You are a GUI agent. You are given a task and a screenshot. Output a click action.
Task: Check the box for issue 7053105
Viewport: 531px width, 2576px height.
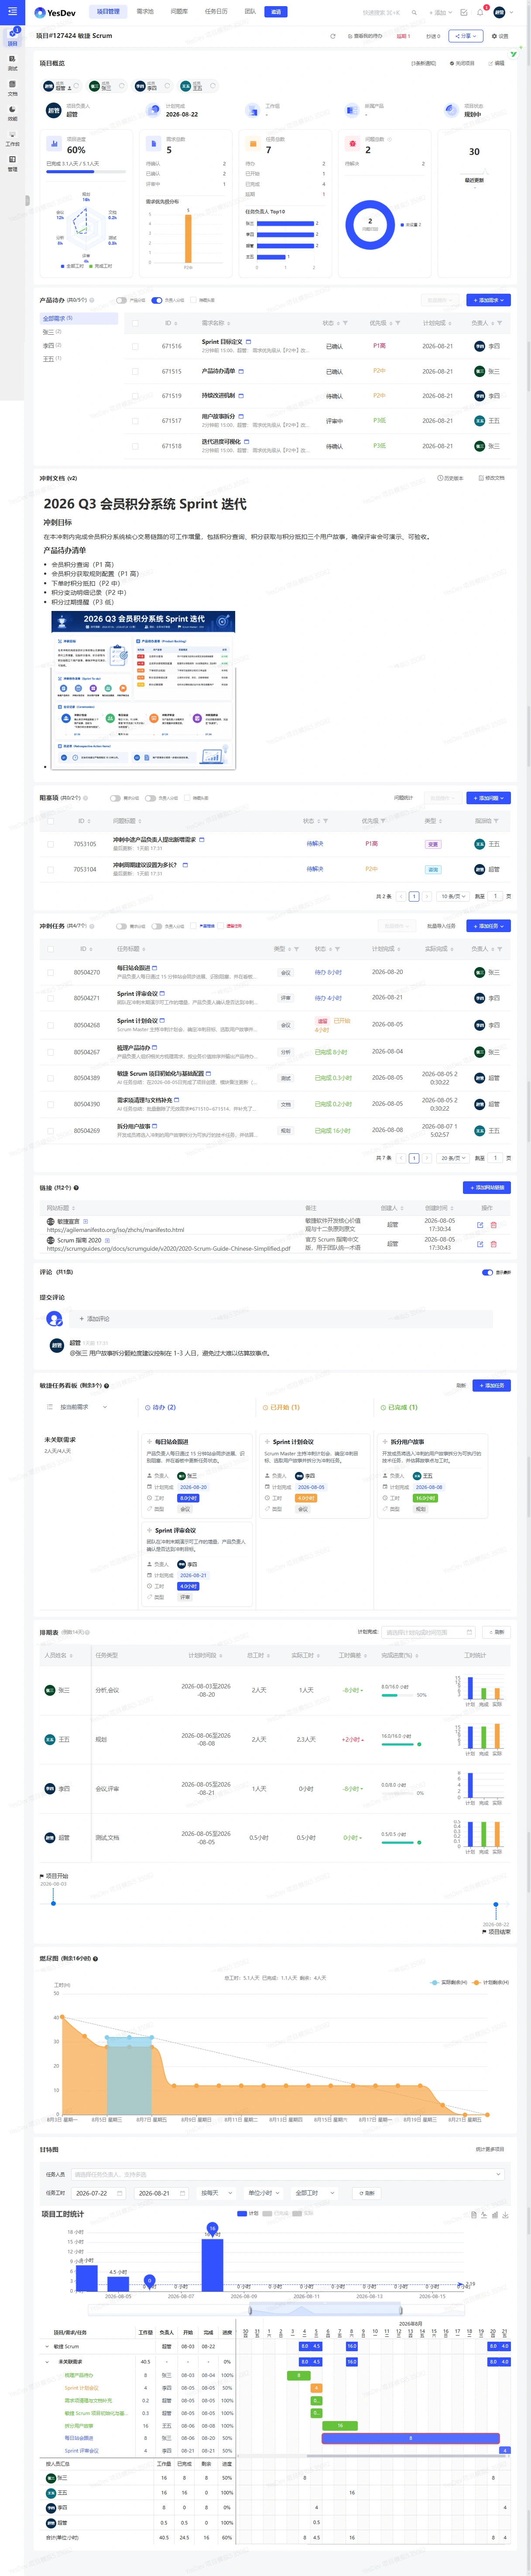click(x=50, y=844)
